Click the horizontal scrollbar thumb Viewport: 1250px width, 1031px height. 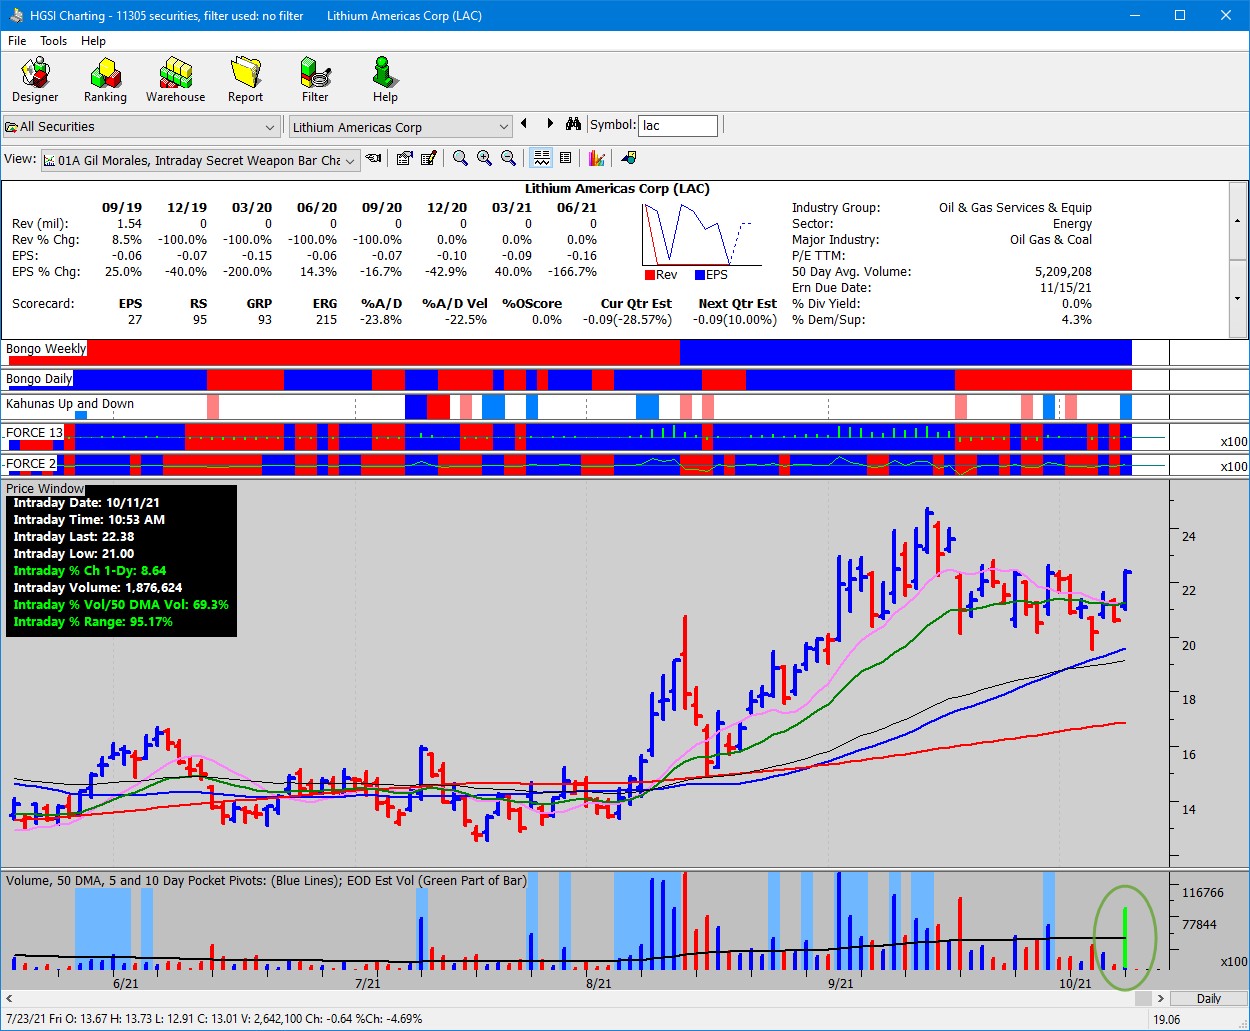[x=1143, y=998]
